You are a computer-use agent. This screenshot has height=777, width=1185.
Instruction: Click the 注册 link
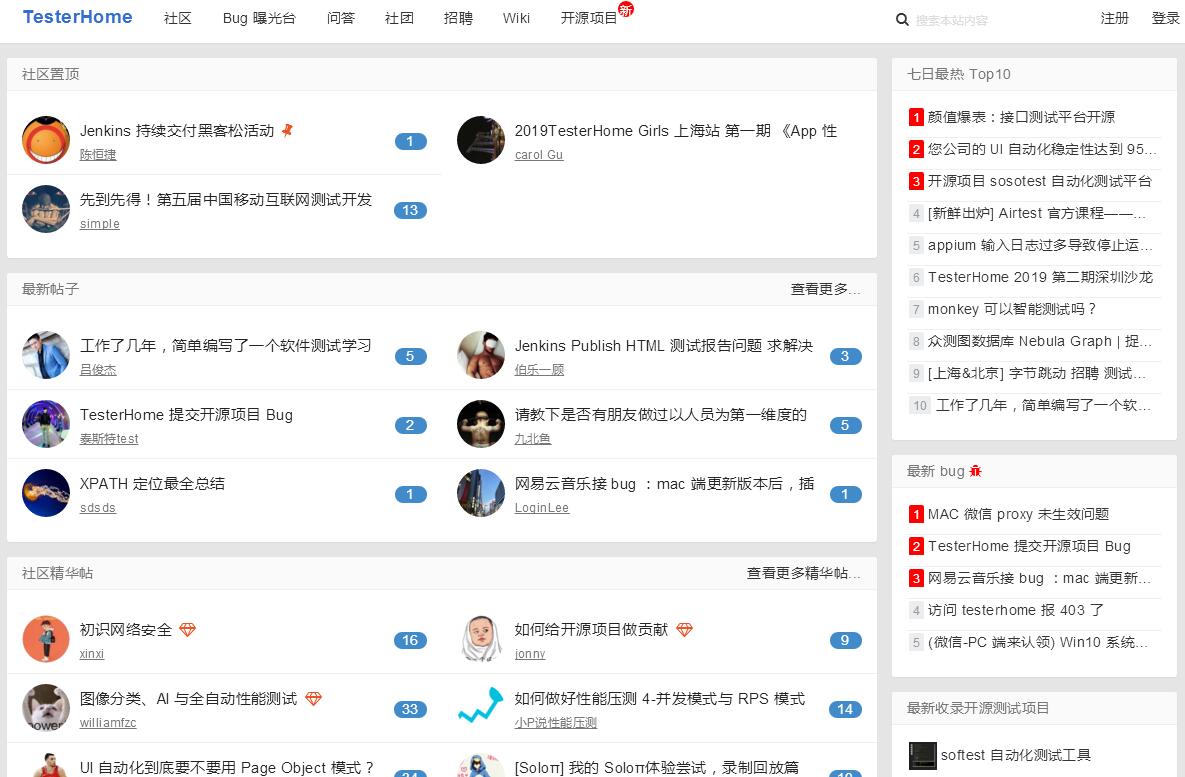click(1114, 18)
